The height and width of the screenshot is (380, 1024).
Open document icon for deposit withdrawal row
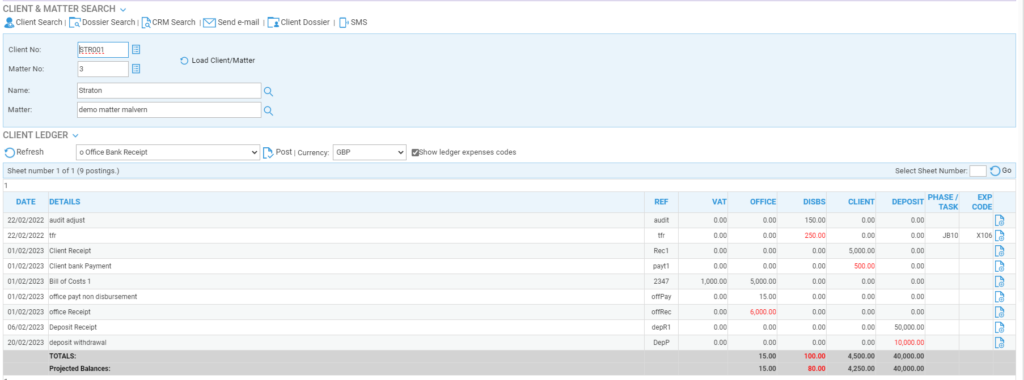(x=999, y=343)
